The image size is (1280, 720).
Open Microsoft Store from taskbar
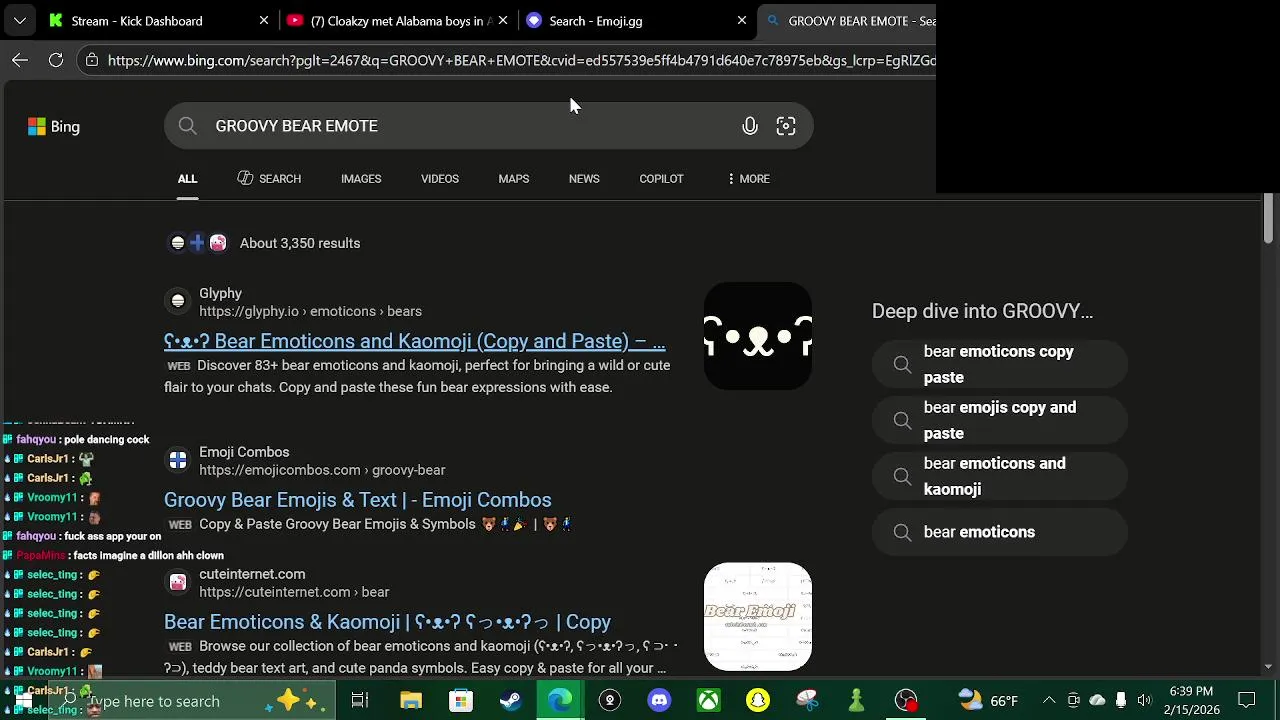tap(460, 701)
